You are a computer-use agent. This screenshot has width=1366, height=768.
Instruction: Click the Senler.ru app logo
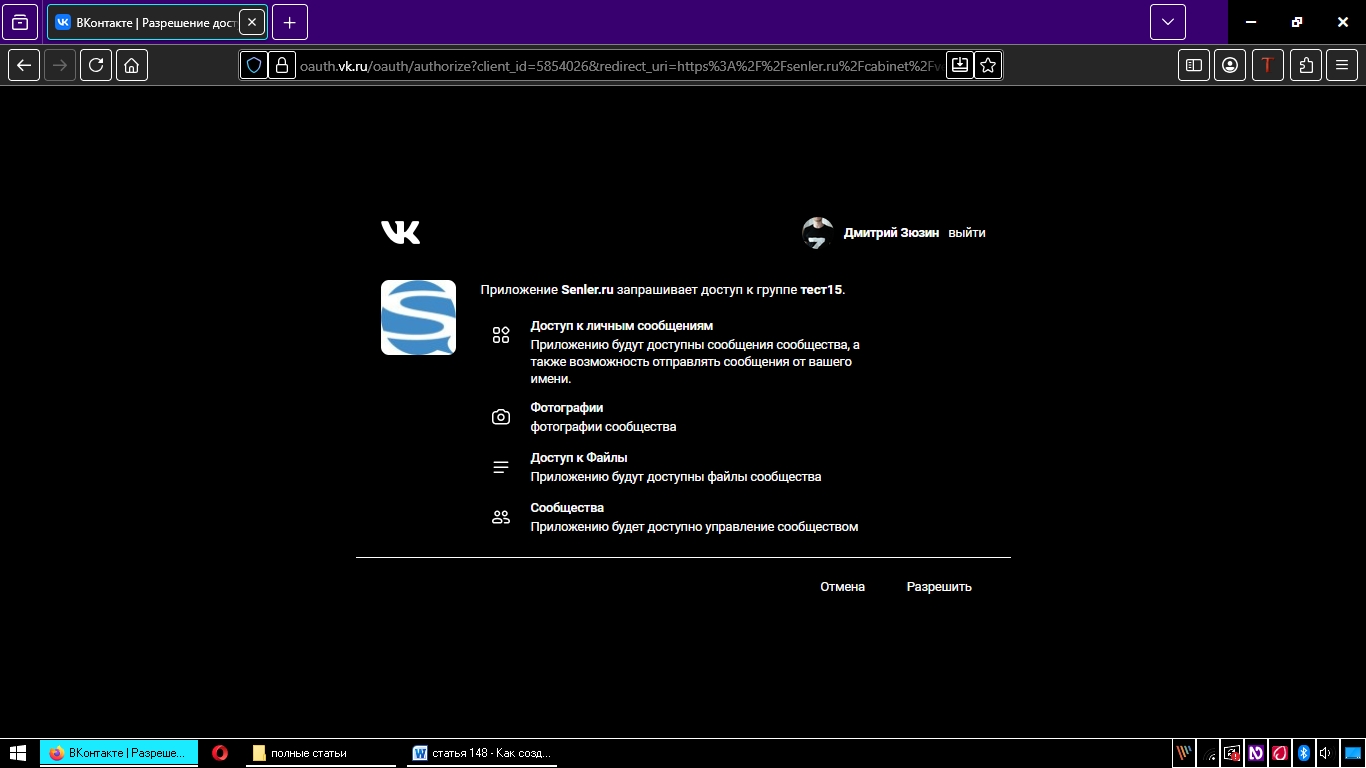pos(418,317)
